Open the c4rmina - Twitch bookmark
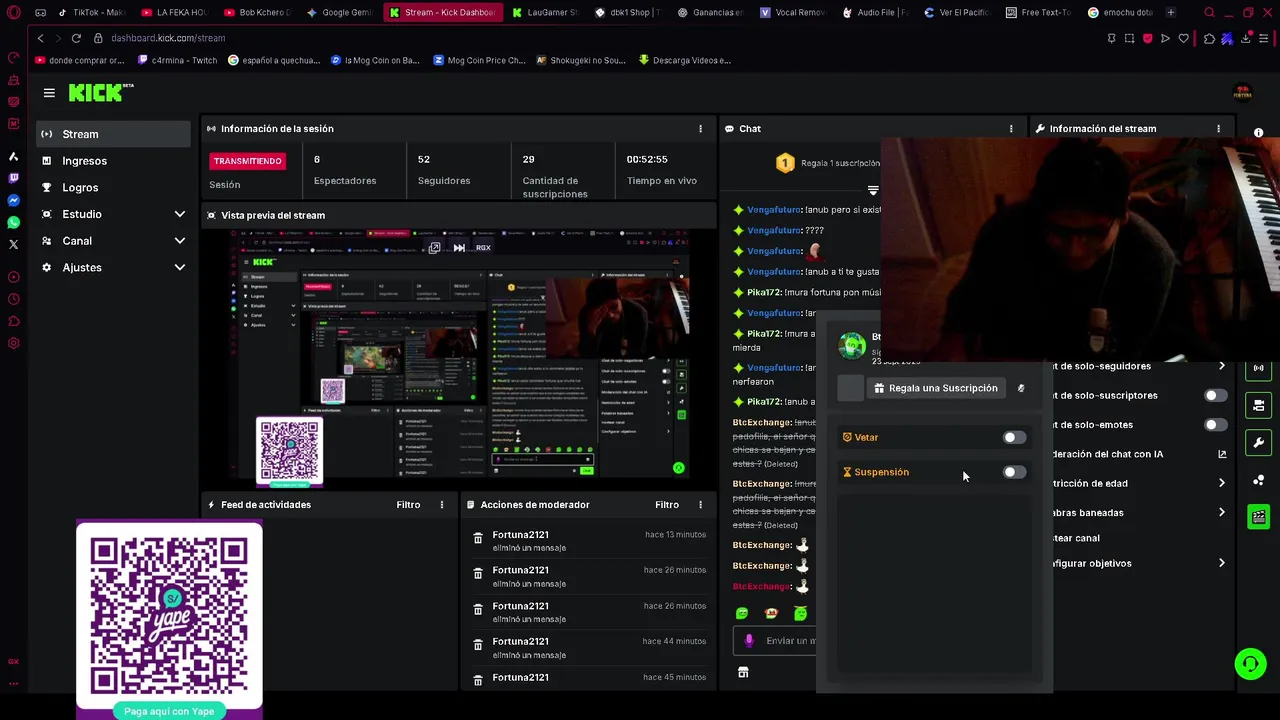 176,60
